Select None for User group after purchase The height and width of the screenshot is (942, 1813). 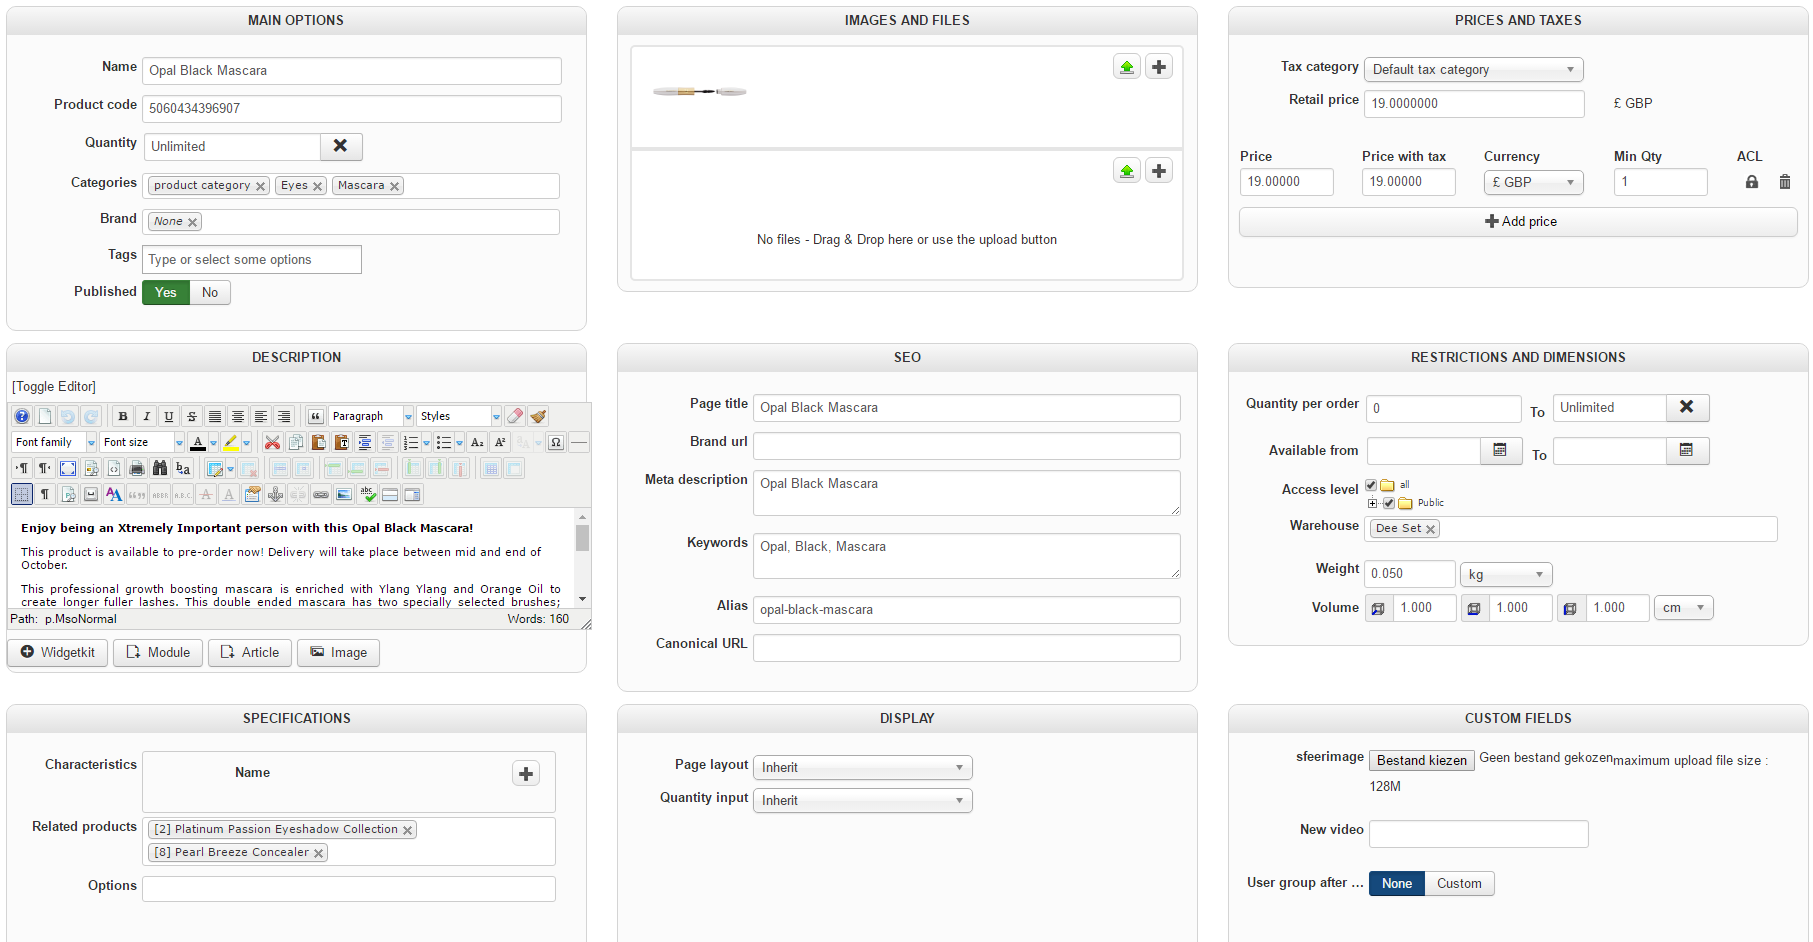[x=1397, y=884]
